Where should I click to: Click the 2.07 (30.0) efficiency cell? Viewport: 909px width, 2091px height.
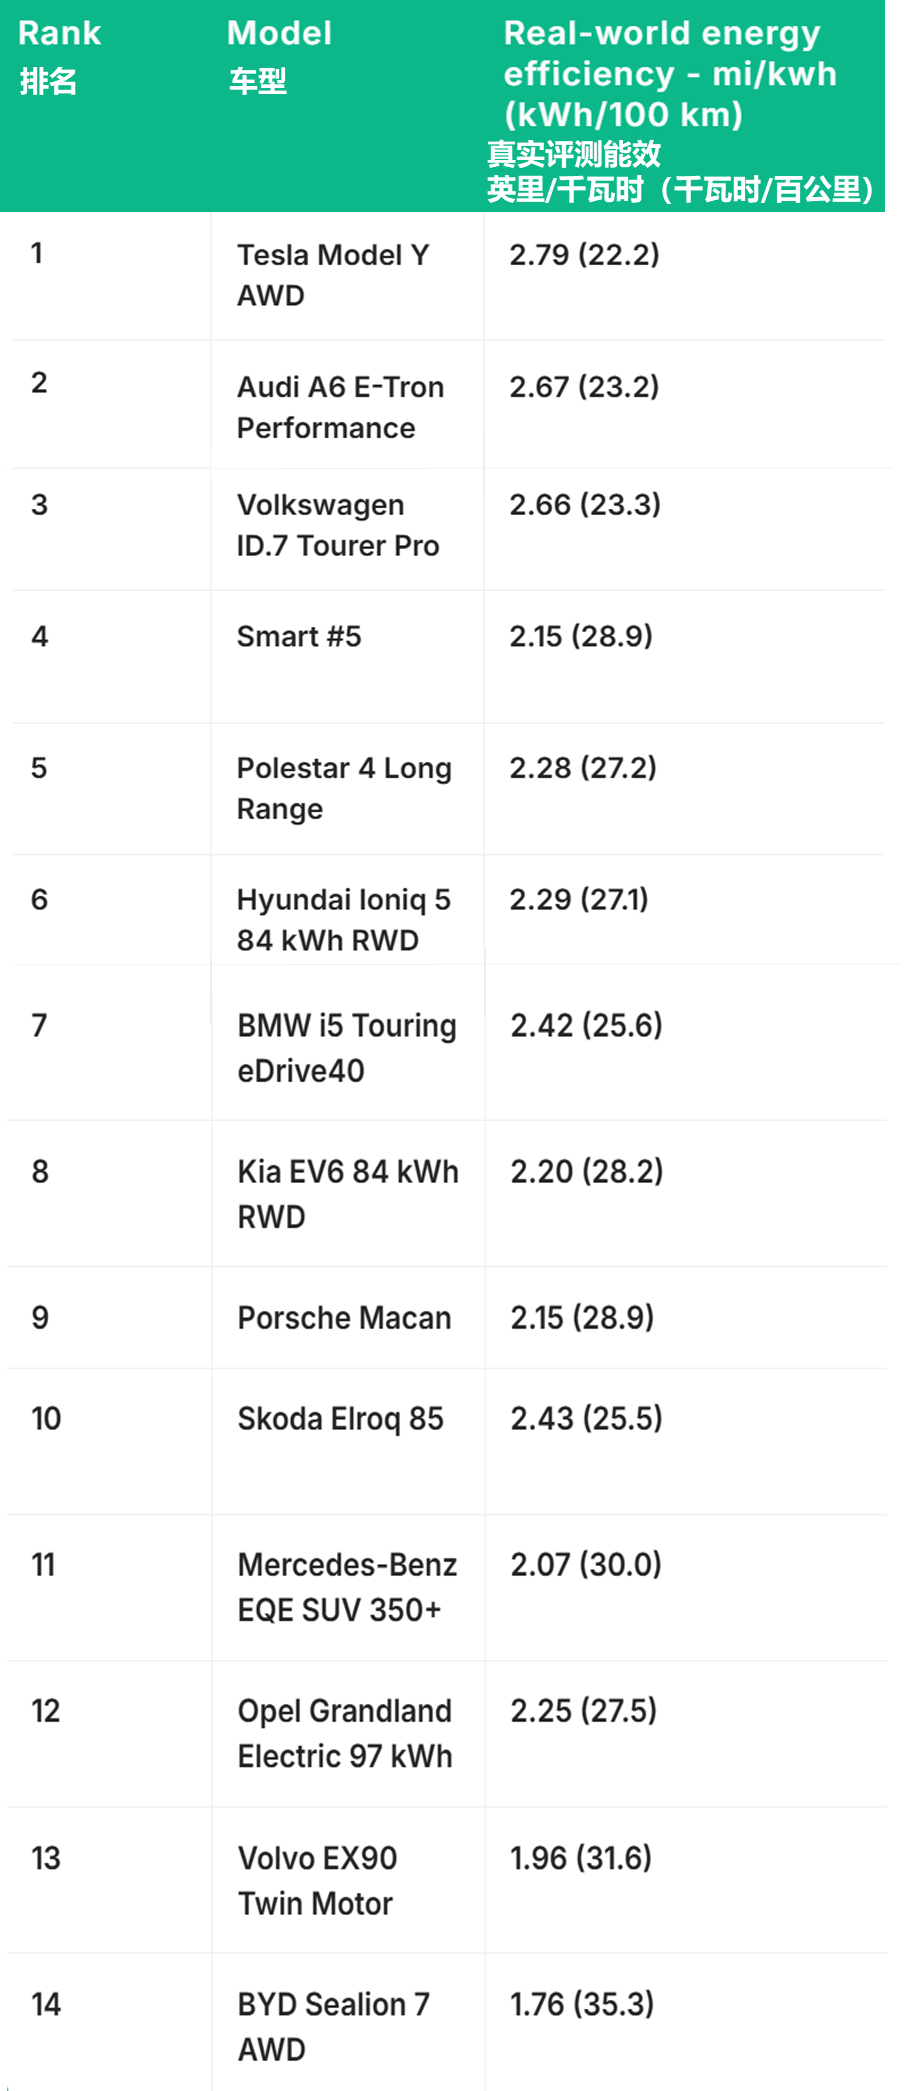tap(586, 1565)
